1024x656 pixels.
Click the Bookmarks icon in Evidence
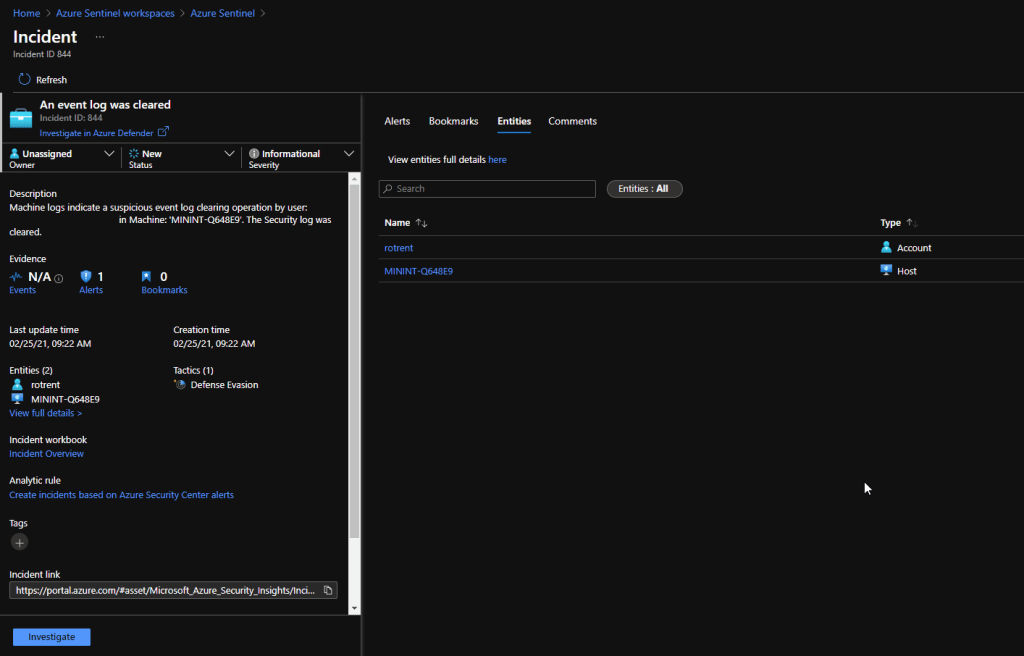[146, 276]
